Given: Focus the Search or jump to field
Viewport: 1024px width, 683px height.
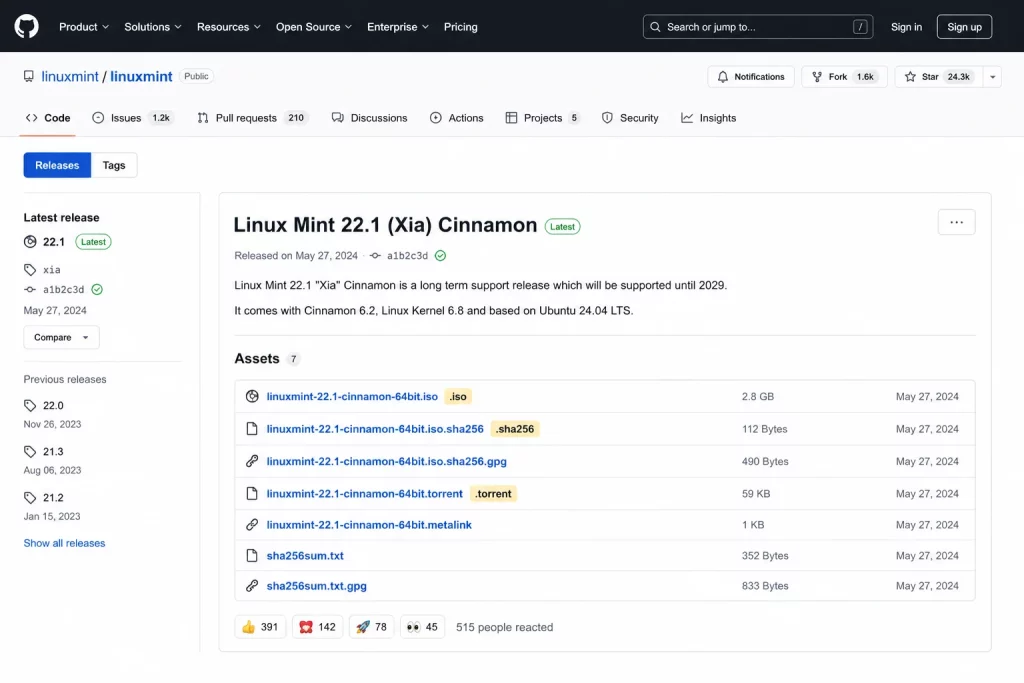Looking at the screenshot, I should tap(758, 27).
